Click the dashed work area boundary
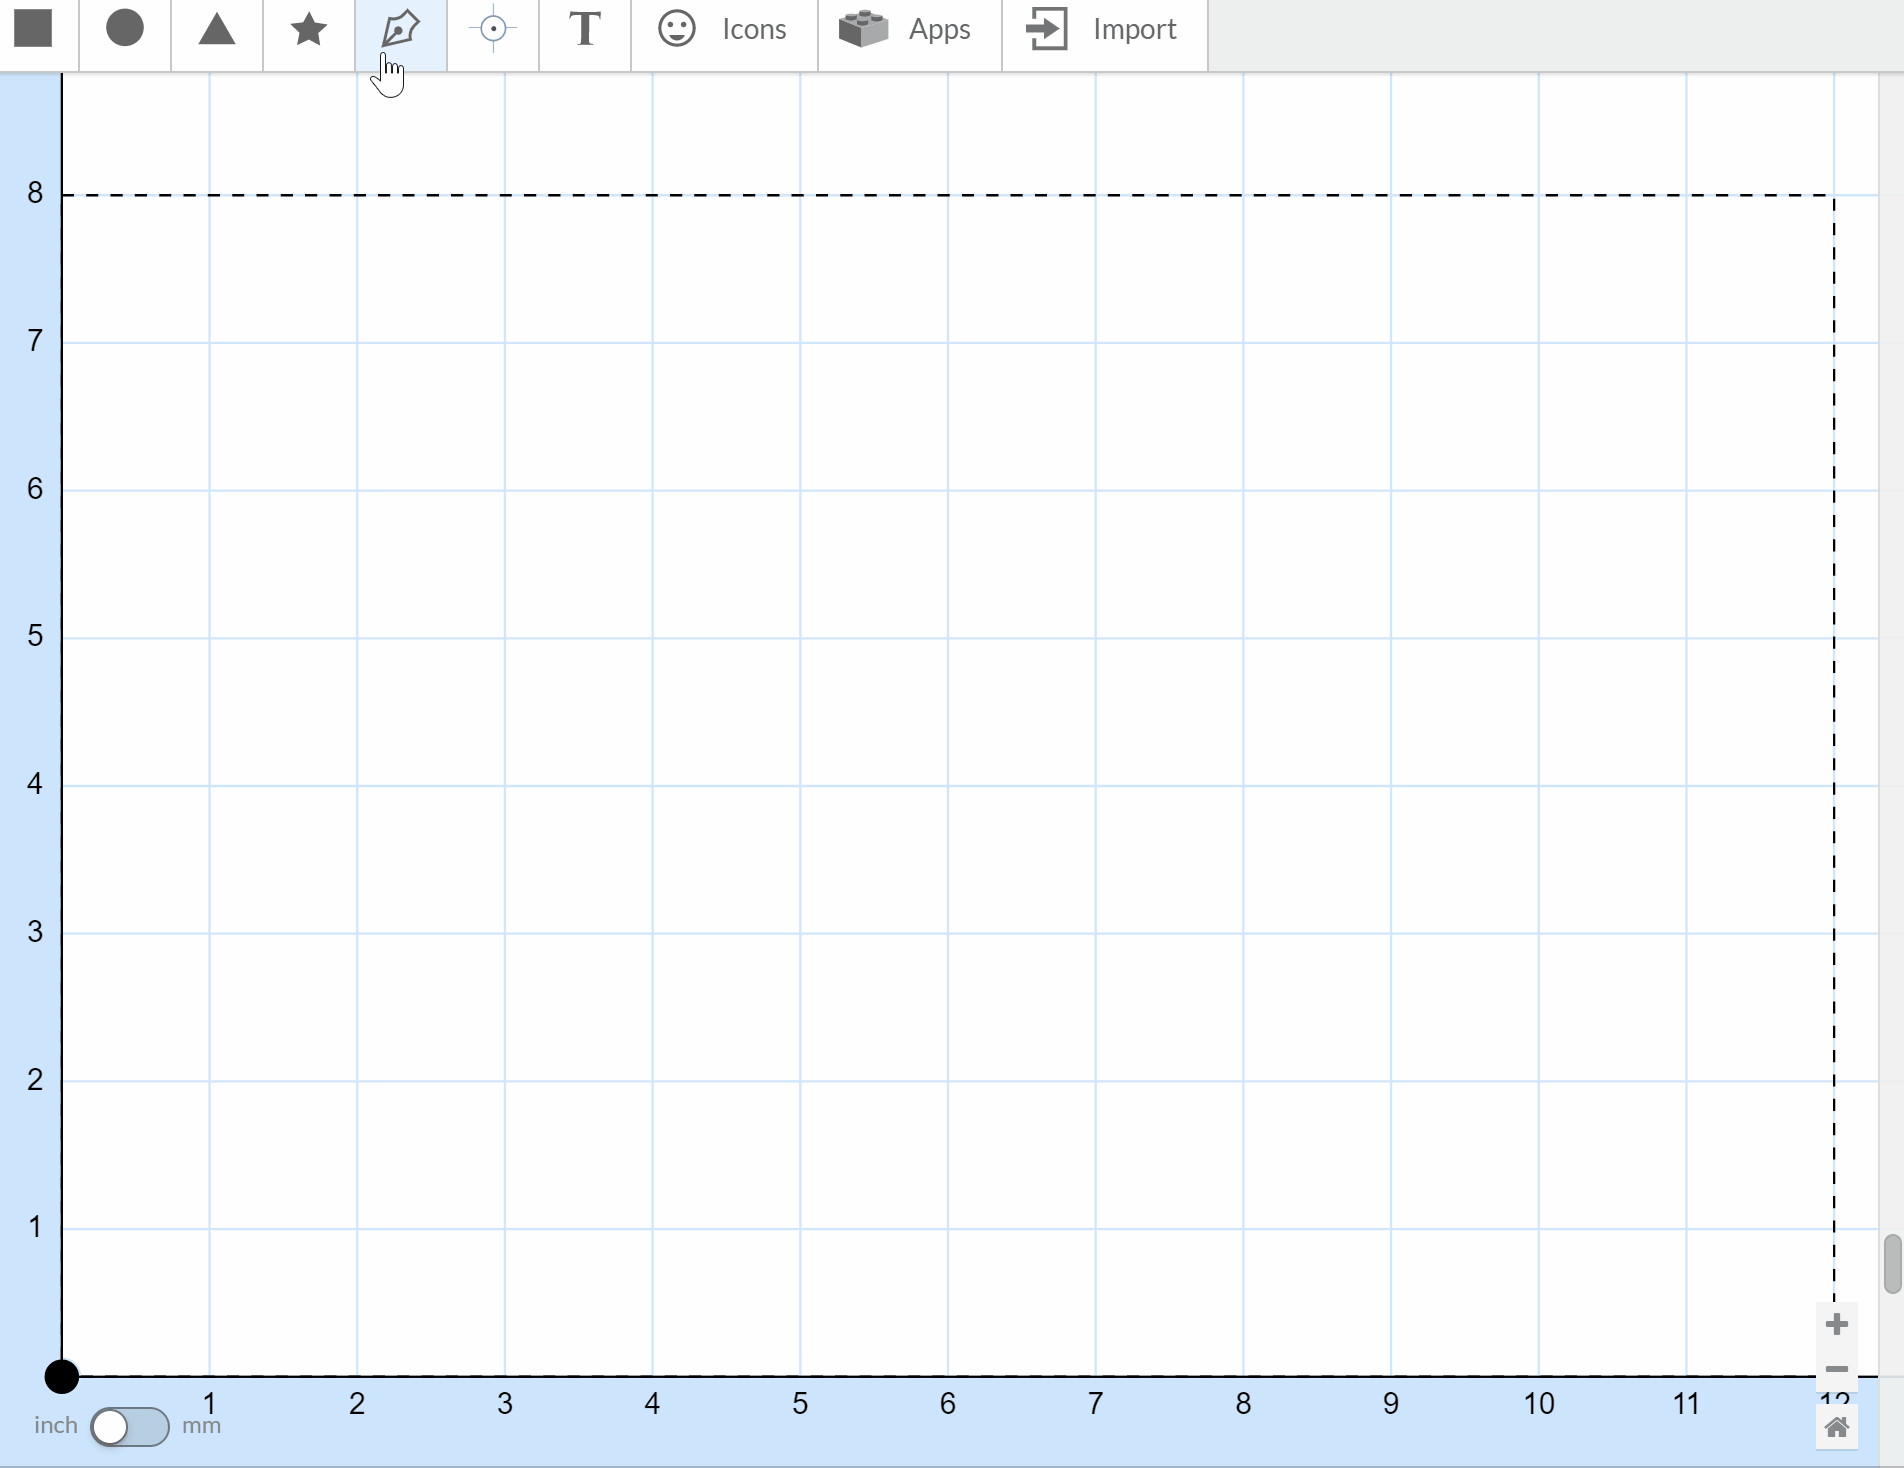1904x1468 pixels. point(900,195)
